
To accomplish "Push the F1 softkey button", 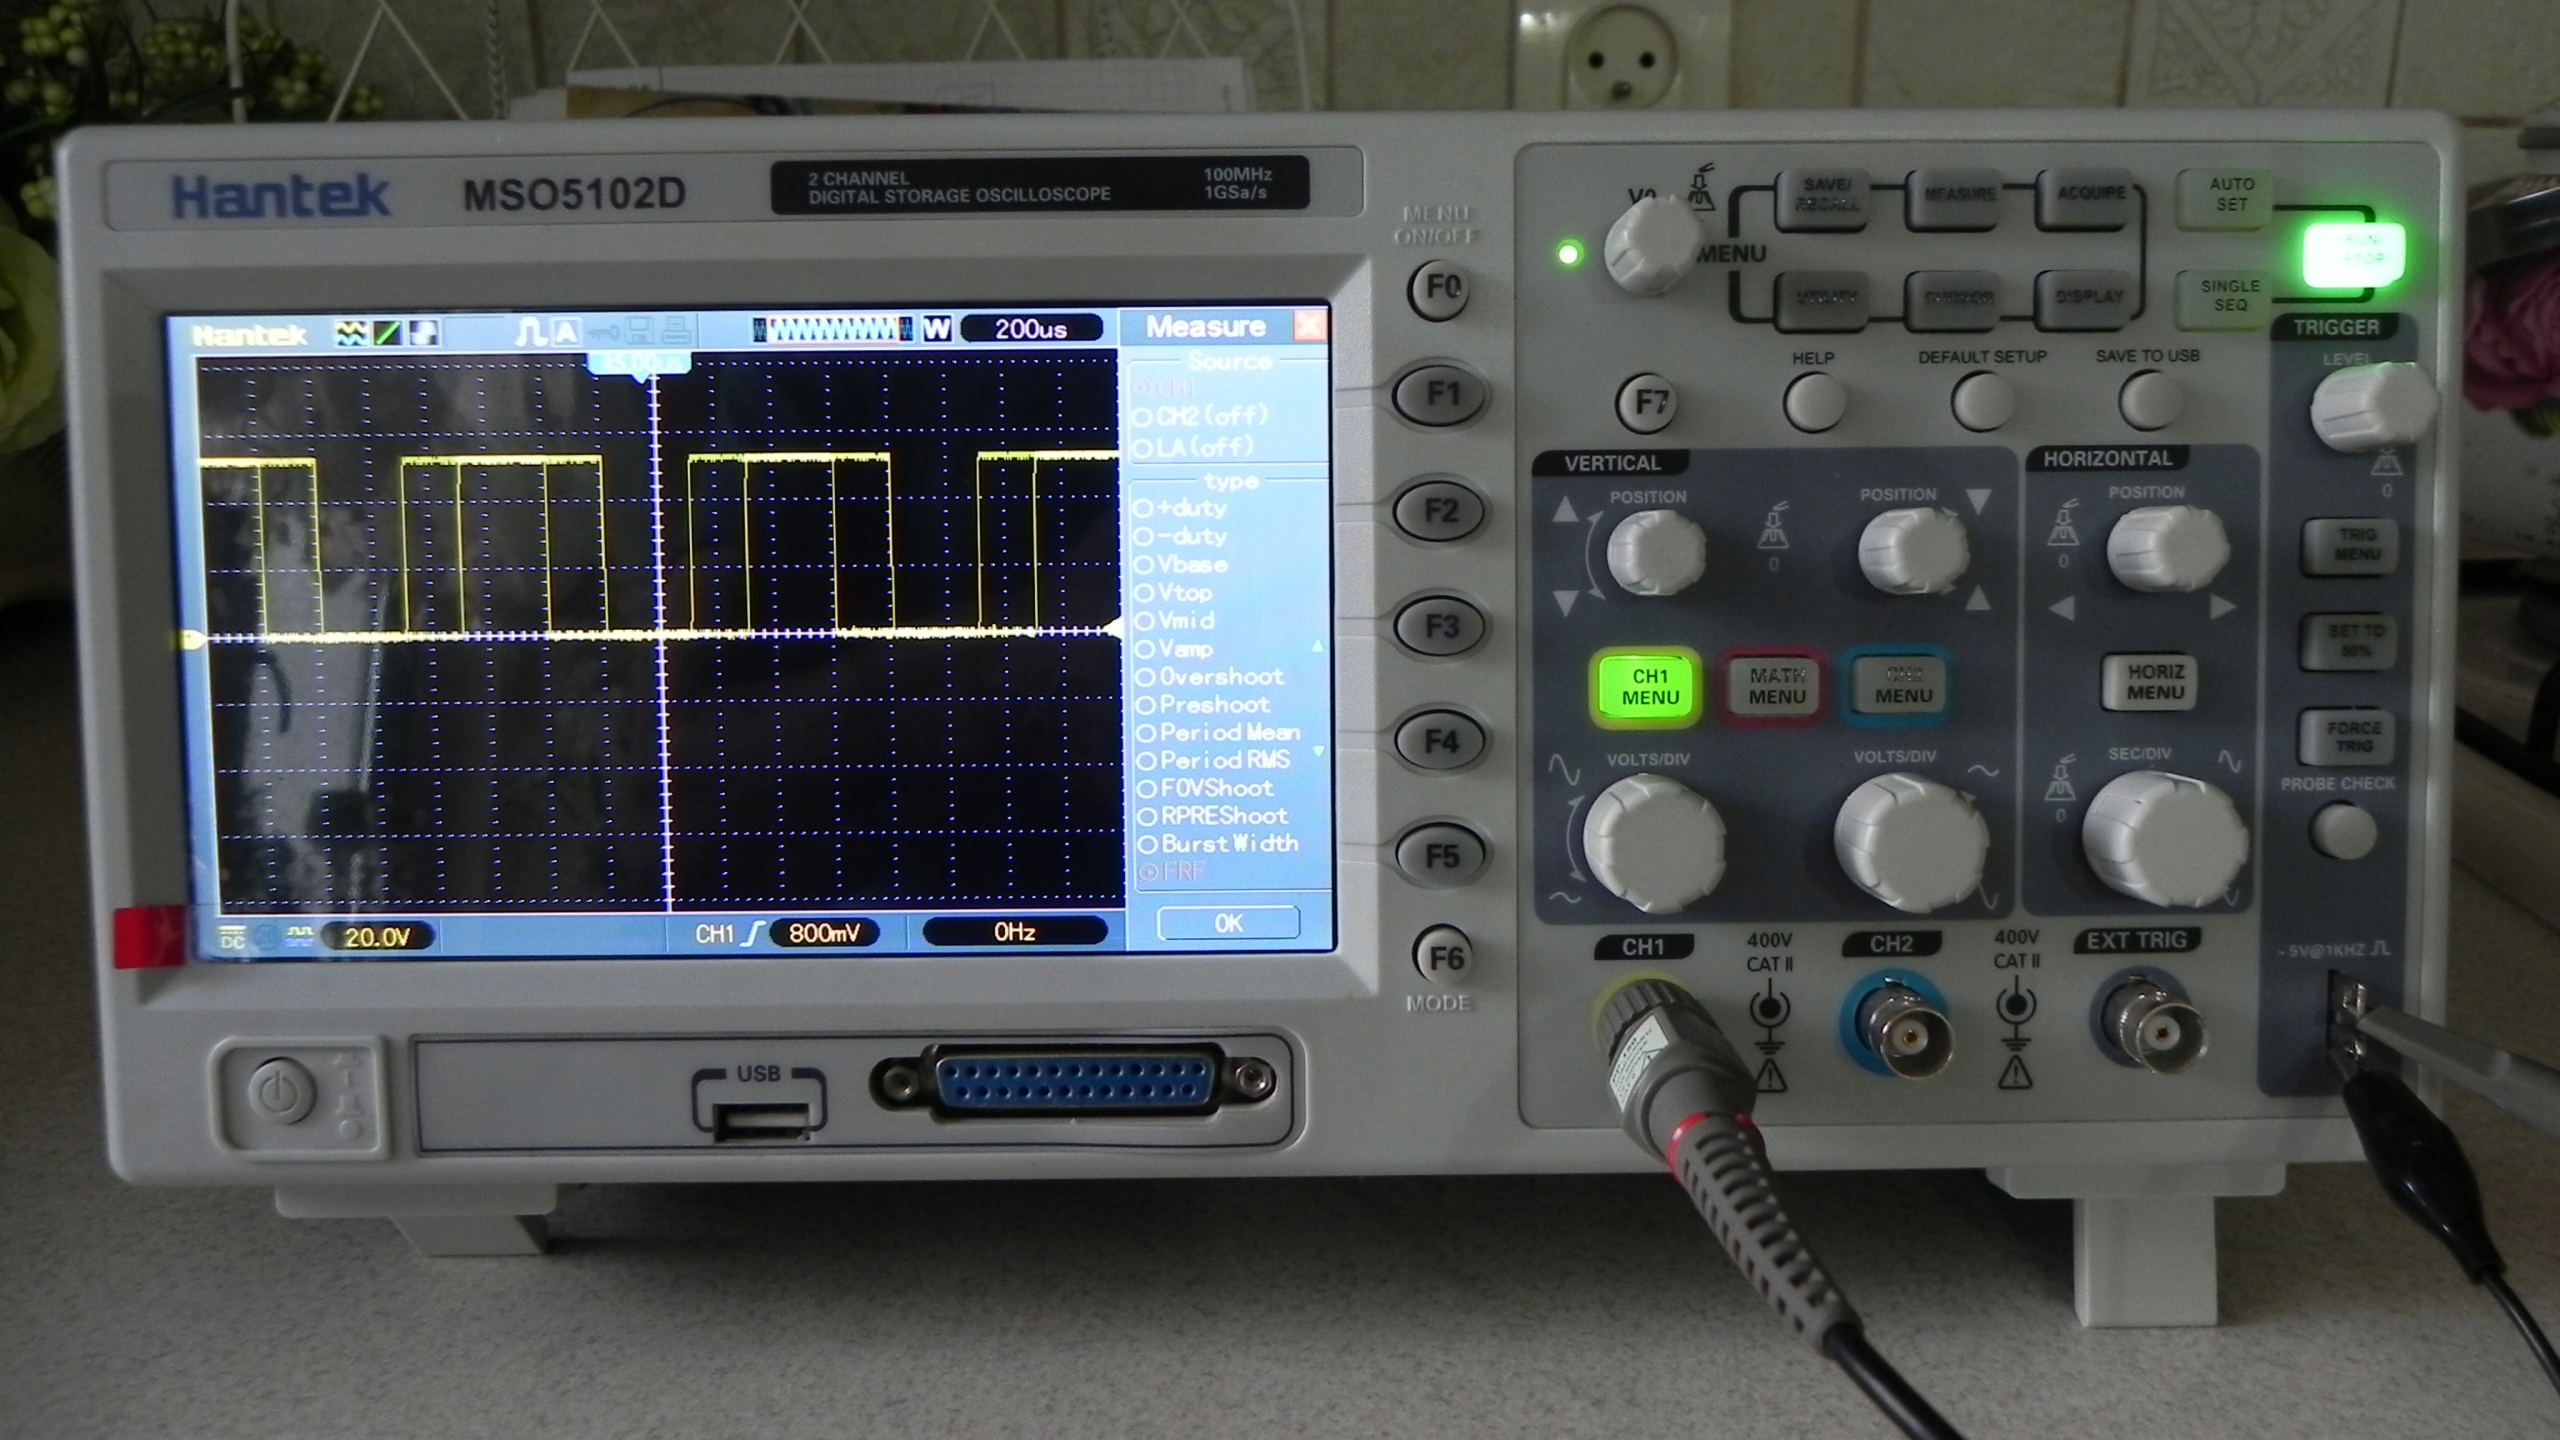I will click(x=1441, y=395).
